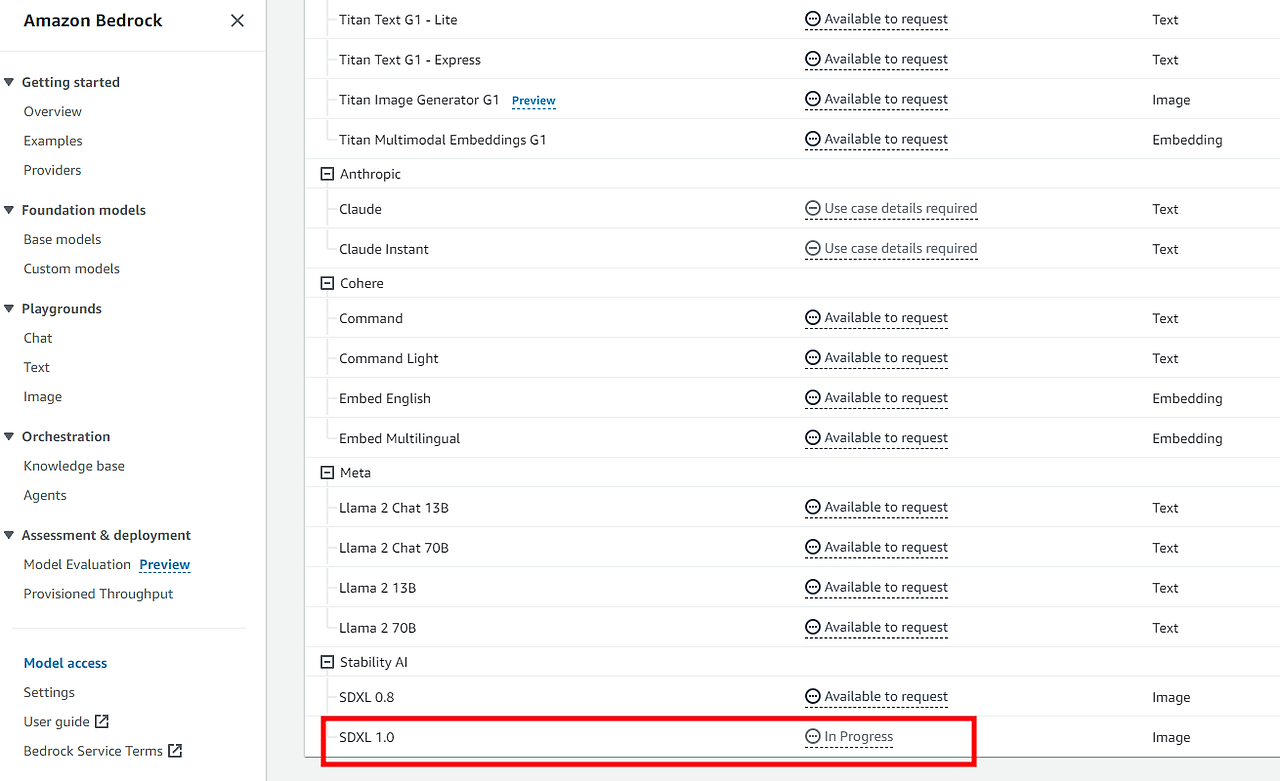Click Use case details required for Claude

[x=901, y=209]
